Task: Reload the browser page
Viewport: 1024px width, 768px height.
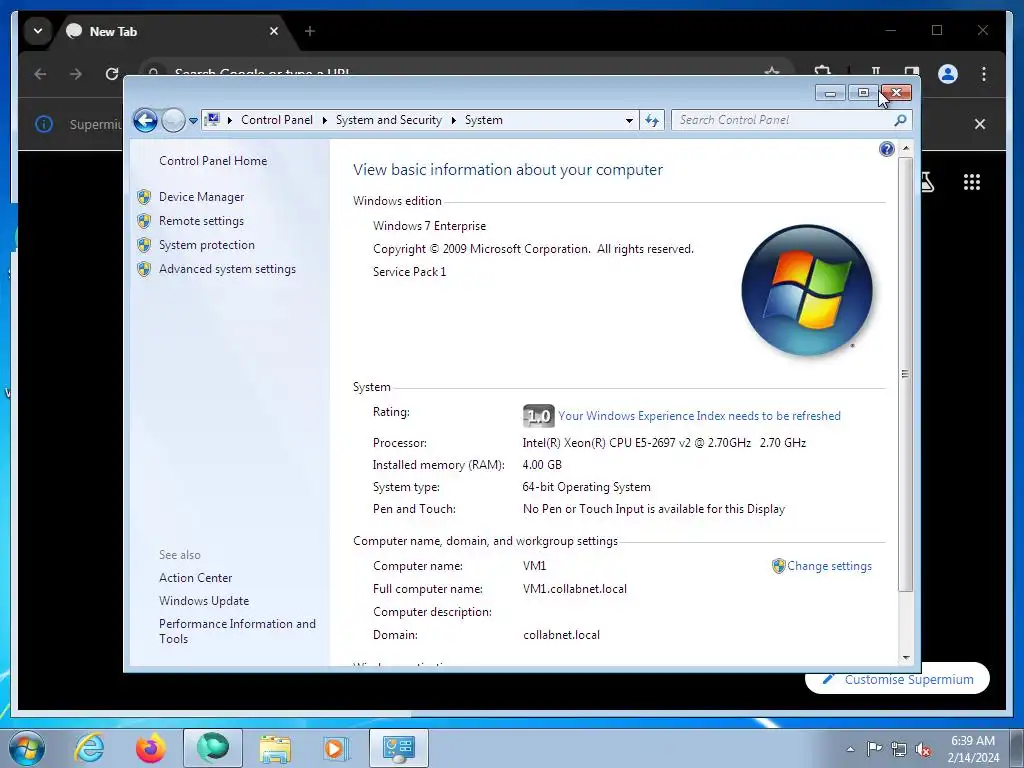Action: 112,74
